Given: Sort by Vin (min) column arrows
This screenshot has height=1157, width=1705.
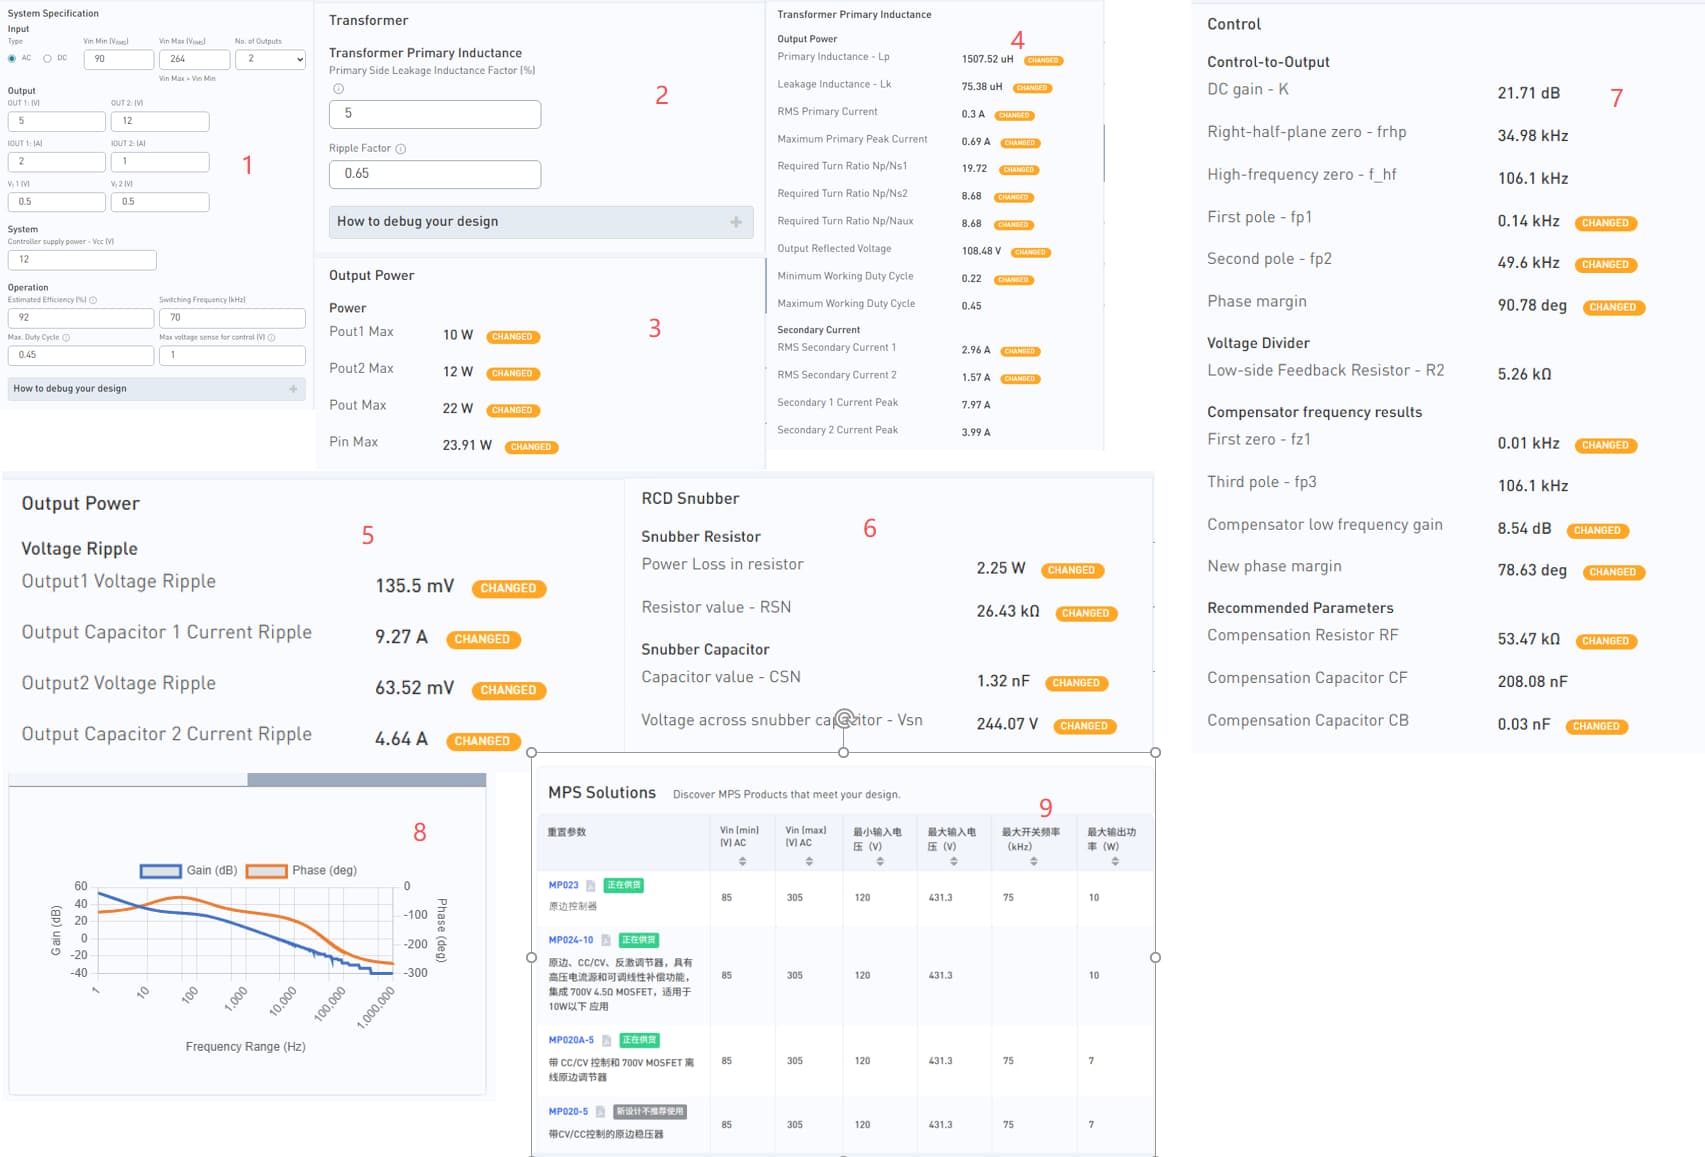Looking at the screenshot, I should coord(742,861).
